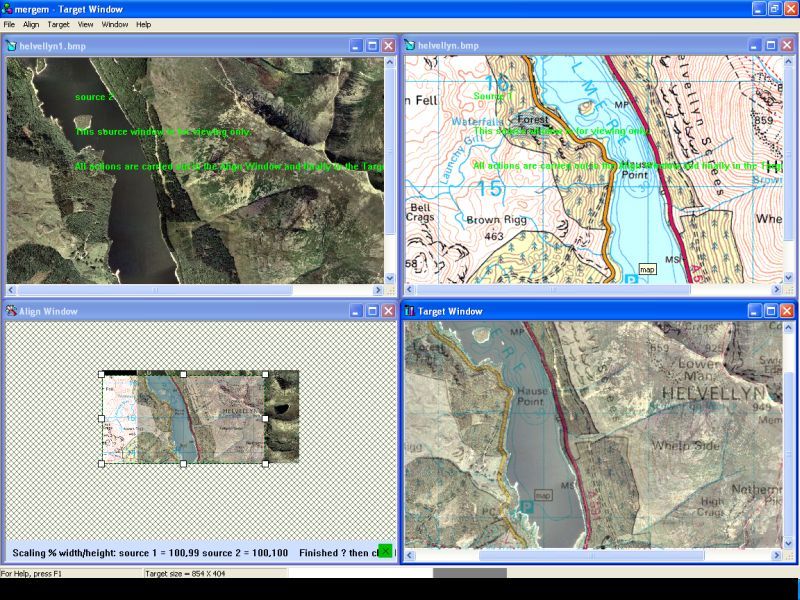Click the Align Window title icon
This screenshot has height=600, width=800.
coord(11,311)
